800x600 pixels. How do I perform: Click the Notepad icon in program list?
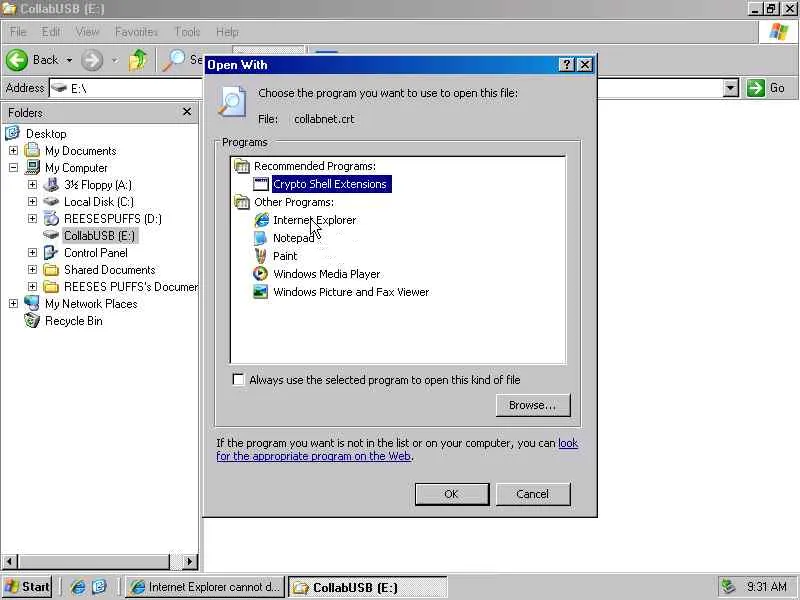[x=261, y=238]
